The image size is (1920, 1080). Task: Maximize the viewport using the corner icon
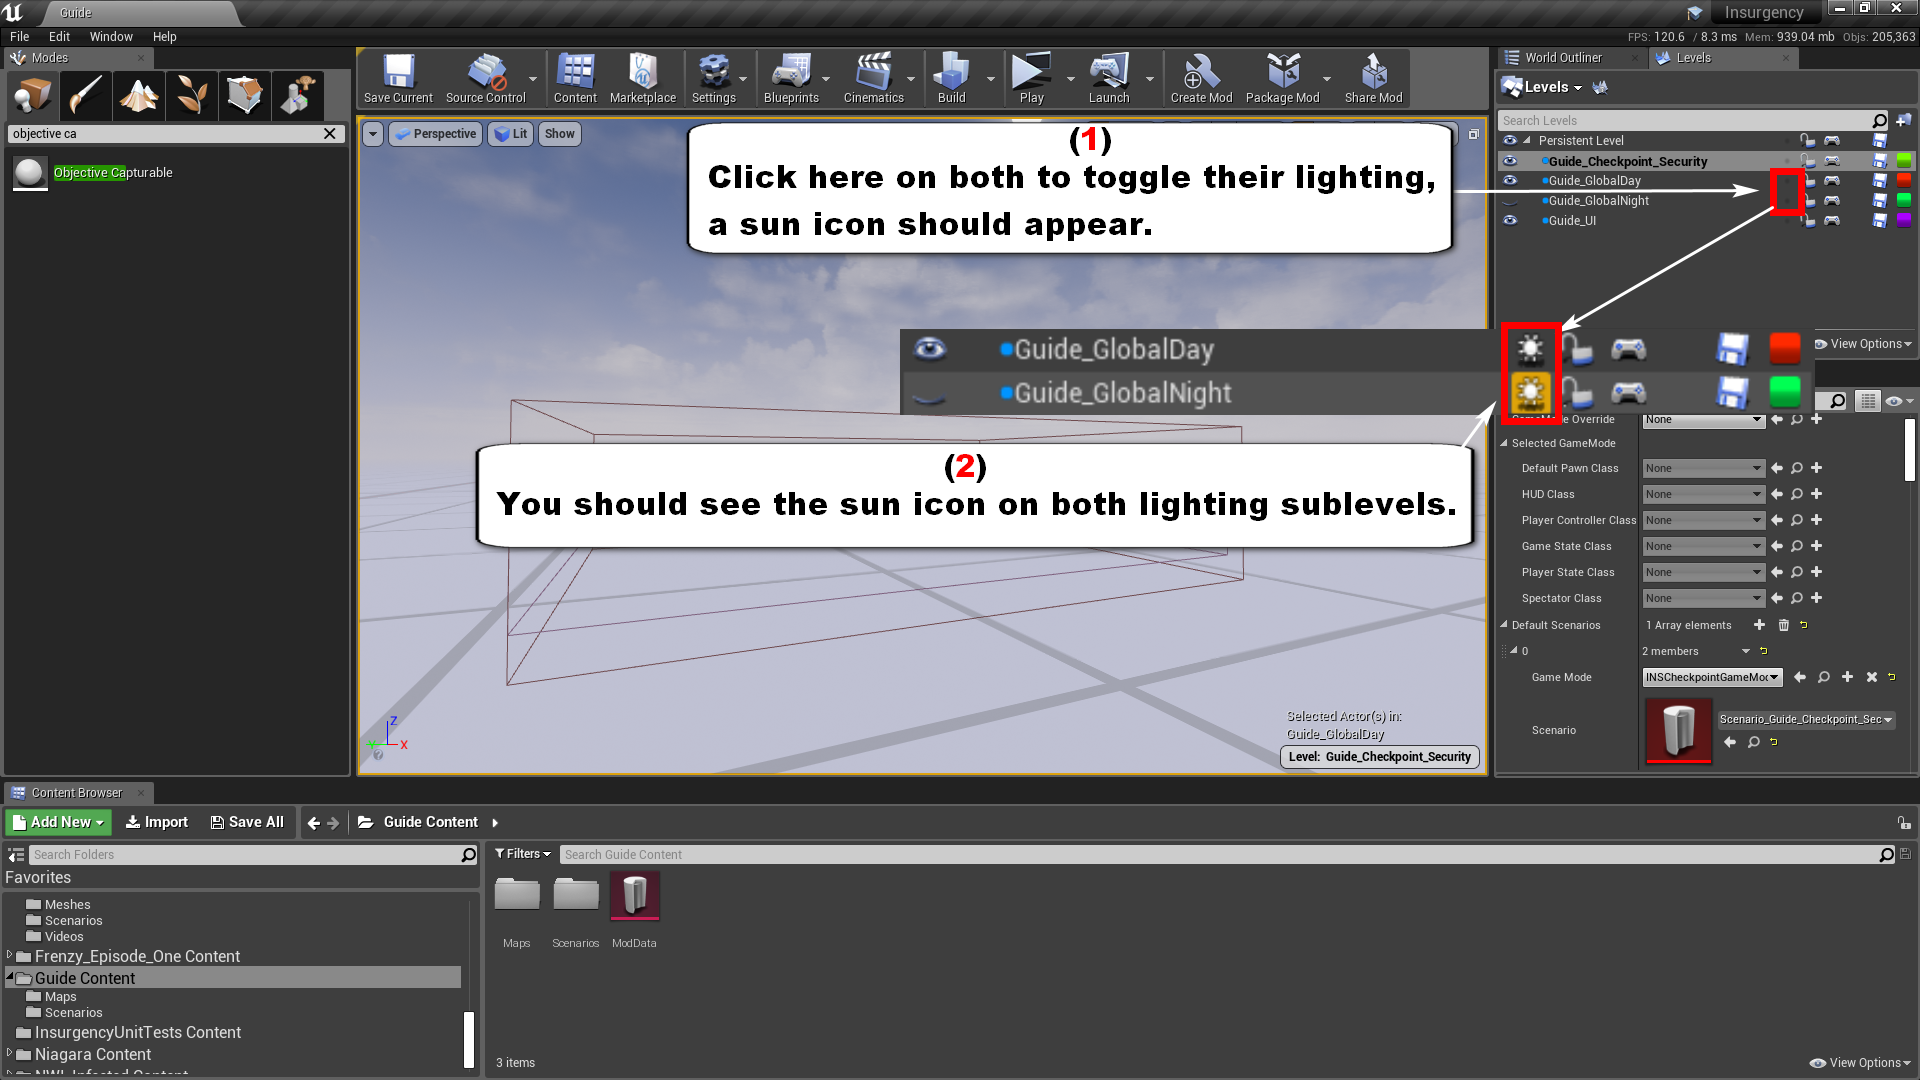[1473, 134]
